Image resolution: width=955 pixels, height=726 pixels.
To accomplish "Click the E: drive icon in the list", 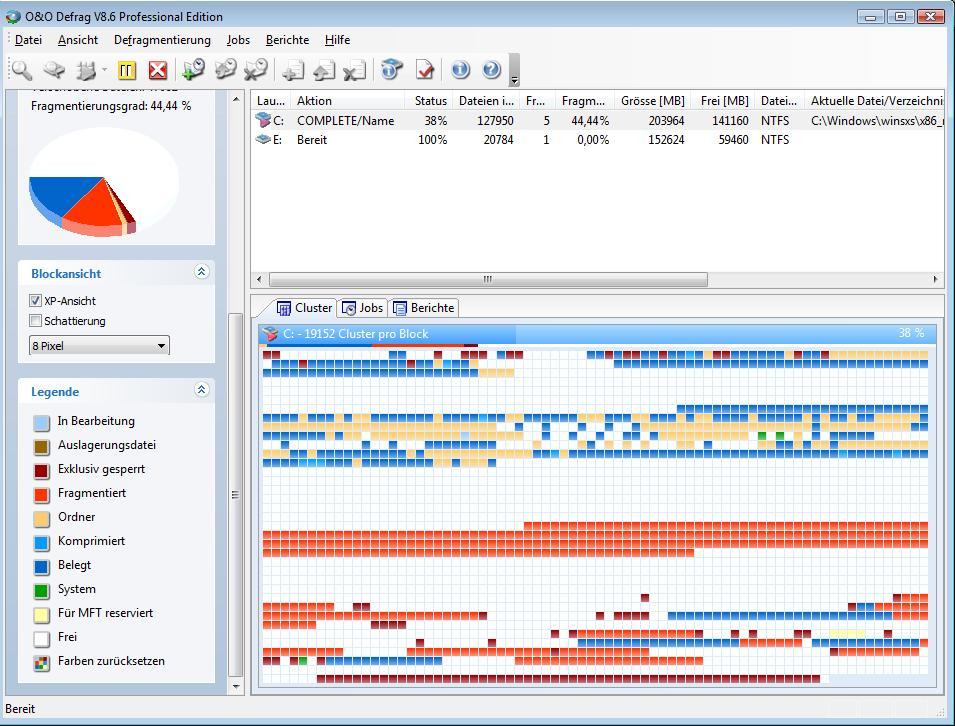I will 263,139.
